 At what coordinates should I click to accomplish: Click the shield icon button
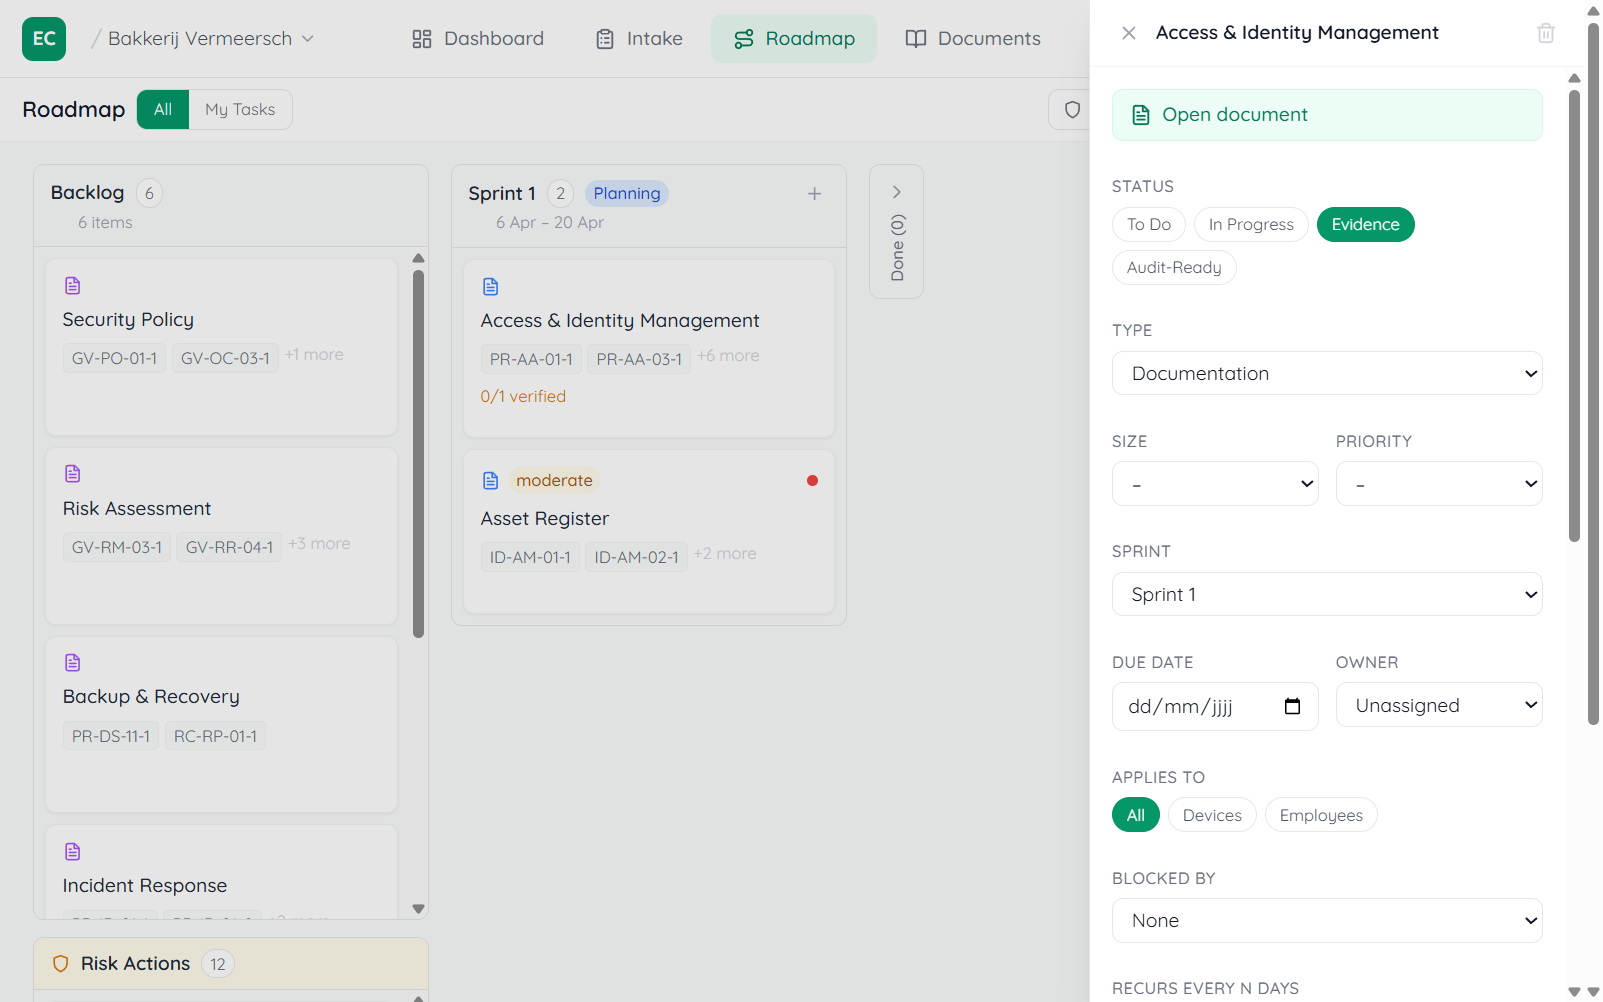point(1072,110)
